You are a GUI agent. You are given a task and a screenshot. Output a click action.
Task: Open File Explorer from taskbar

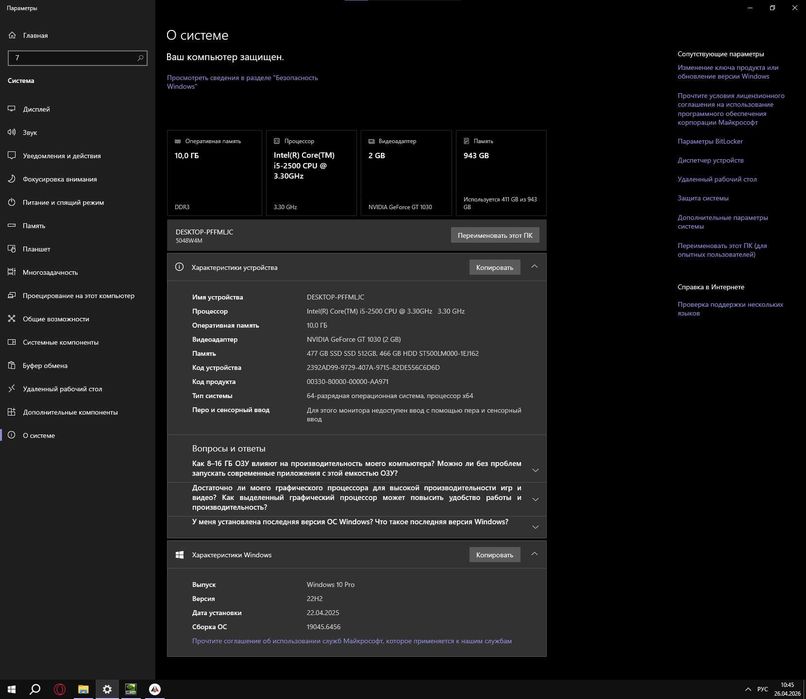[x=83, y=689]
